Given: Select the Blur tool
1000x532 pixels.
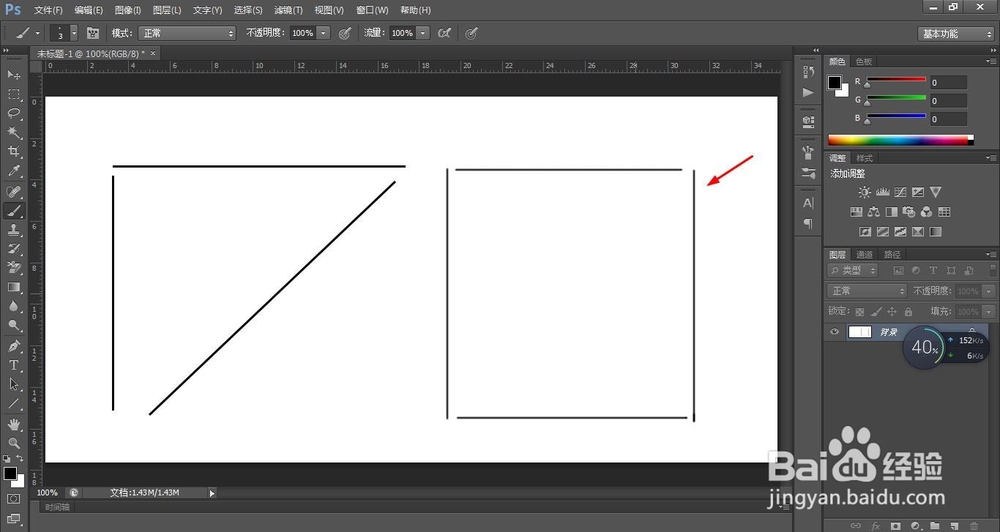Looking at the screenshot, I should click(x=13, y=306).
